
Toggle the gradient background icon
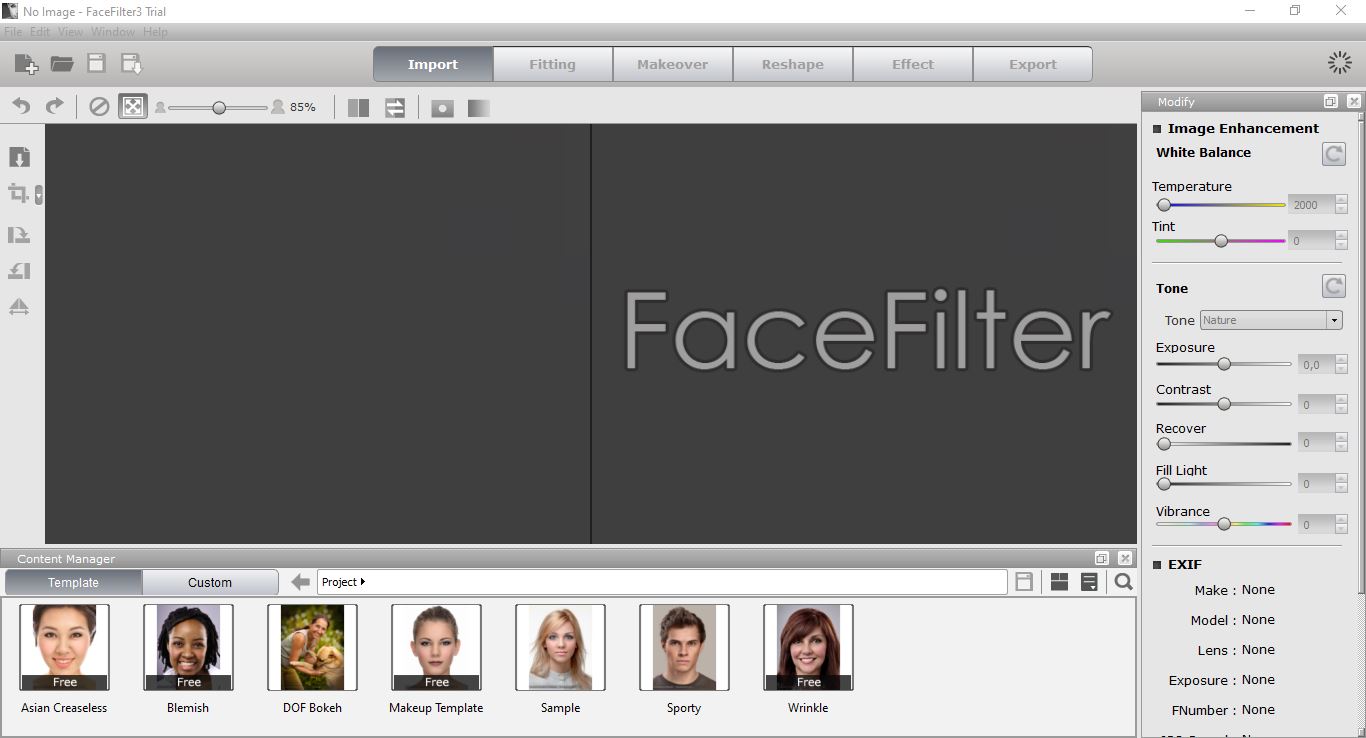(479, 107)
